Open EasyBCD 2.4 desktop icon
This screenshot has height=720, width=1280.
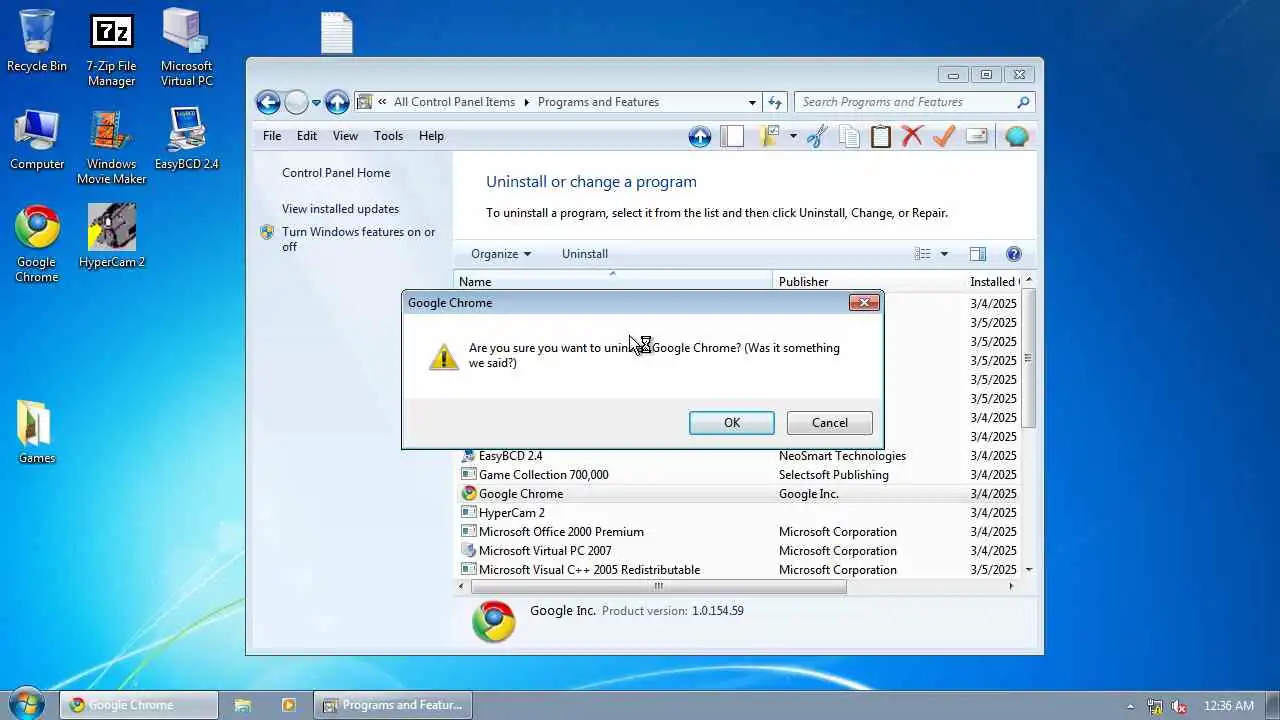click(187, 140)
